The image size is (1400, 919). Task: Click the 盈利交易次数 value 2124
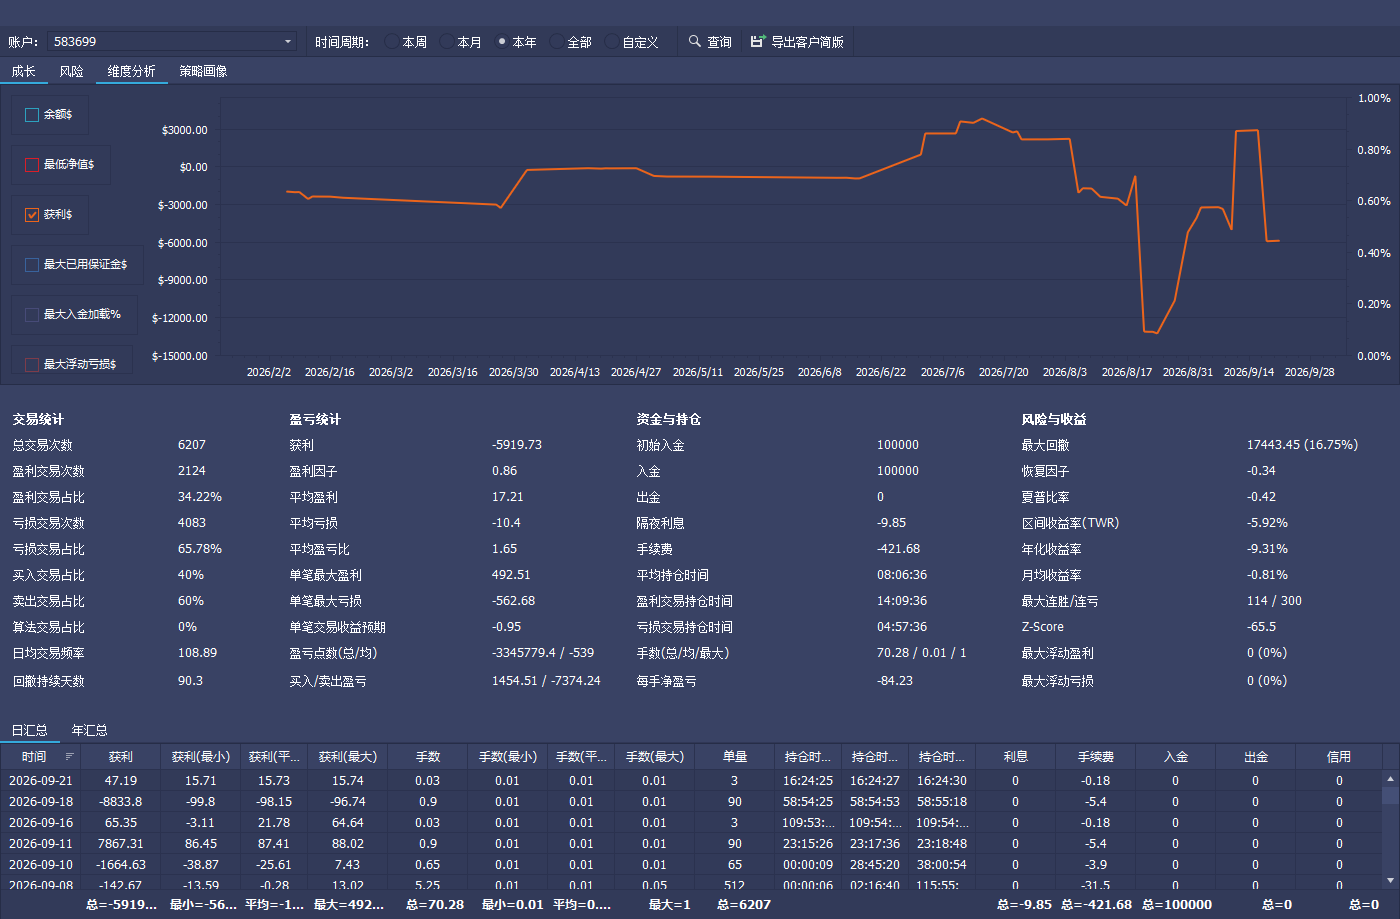click(x=192, y=471)
